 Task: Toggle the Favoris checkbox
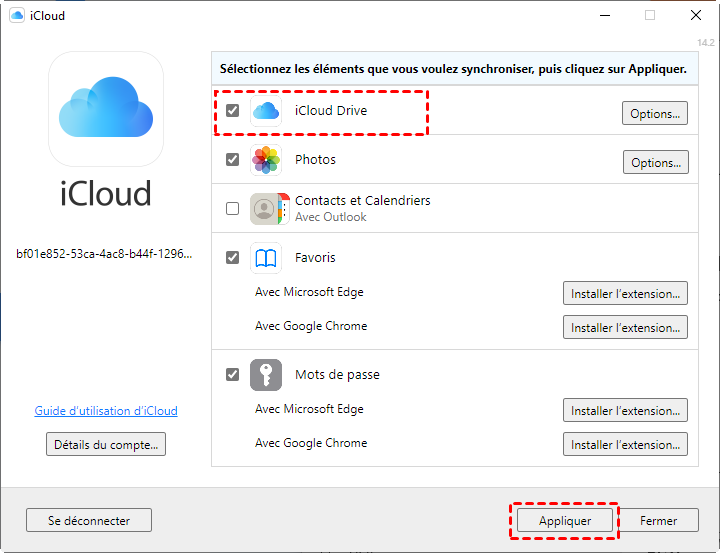click(x=233, y=258)
